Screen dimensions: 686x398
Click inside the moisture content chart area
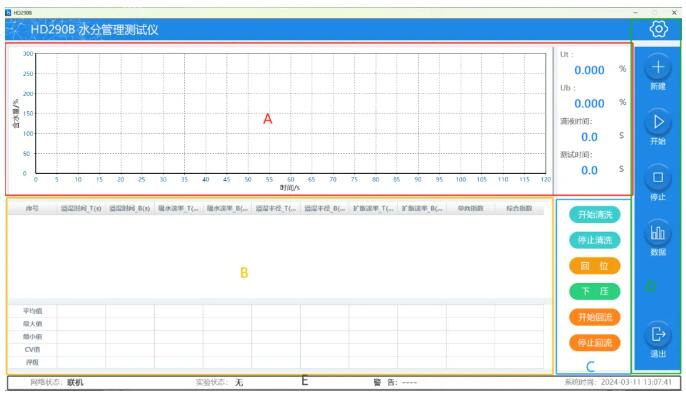coord(290,113)
